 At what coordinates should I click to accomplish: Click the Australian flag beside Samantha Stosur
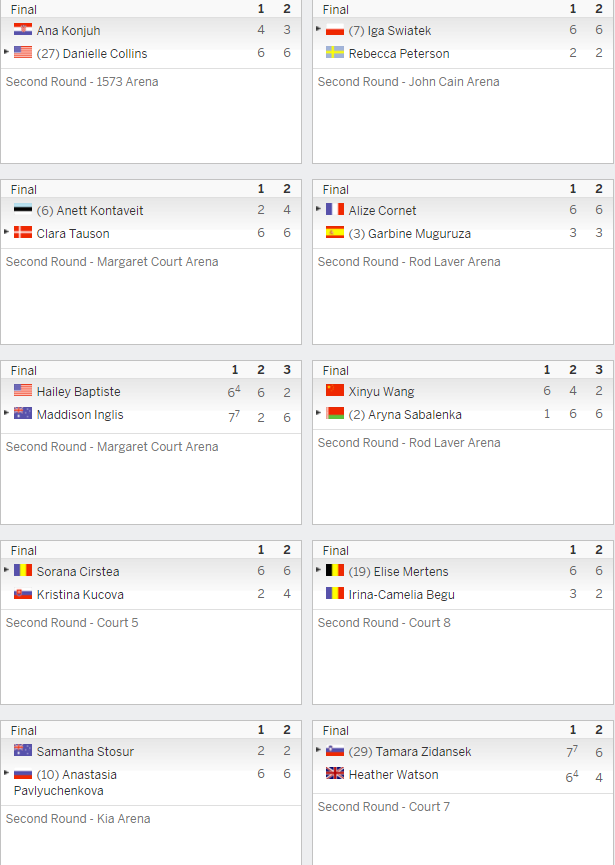click(x=23, y=750)
